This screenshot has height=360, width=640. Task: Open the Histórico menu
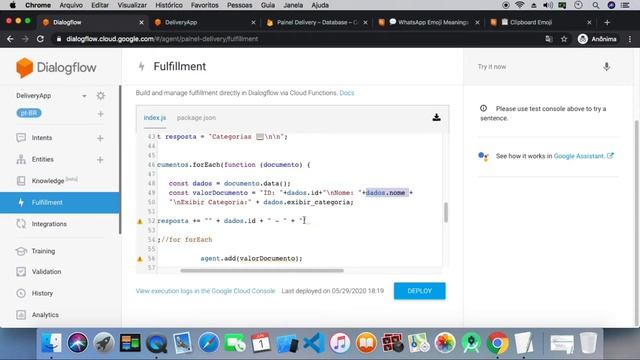(169, 5)
